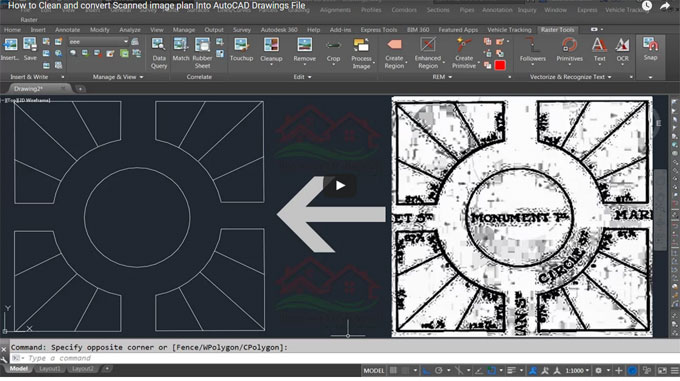The width and height of the screenshot is (680, 381).
Task: Click the Create Region tool
Action: tap(394, 53)
